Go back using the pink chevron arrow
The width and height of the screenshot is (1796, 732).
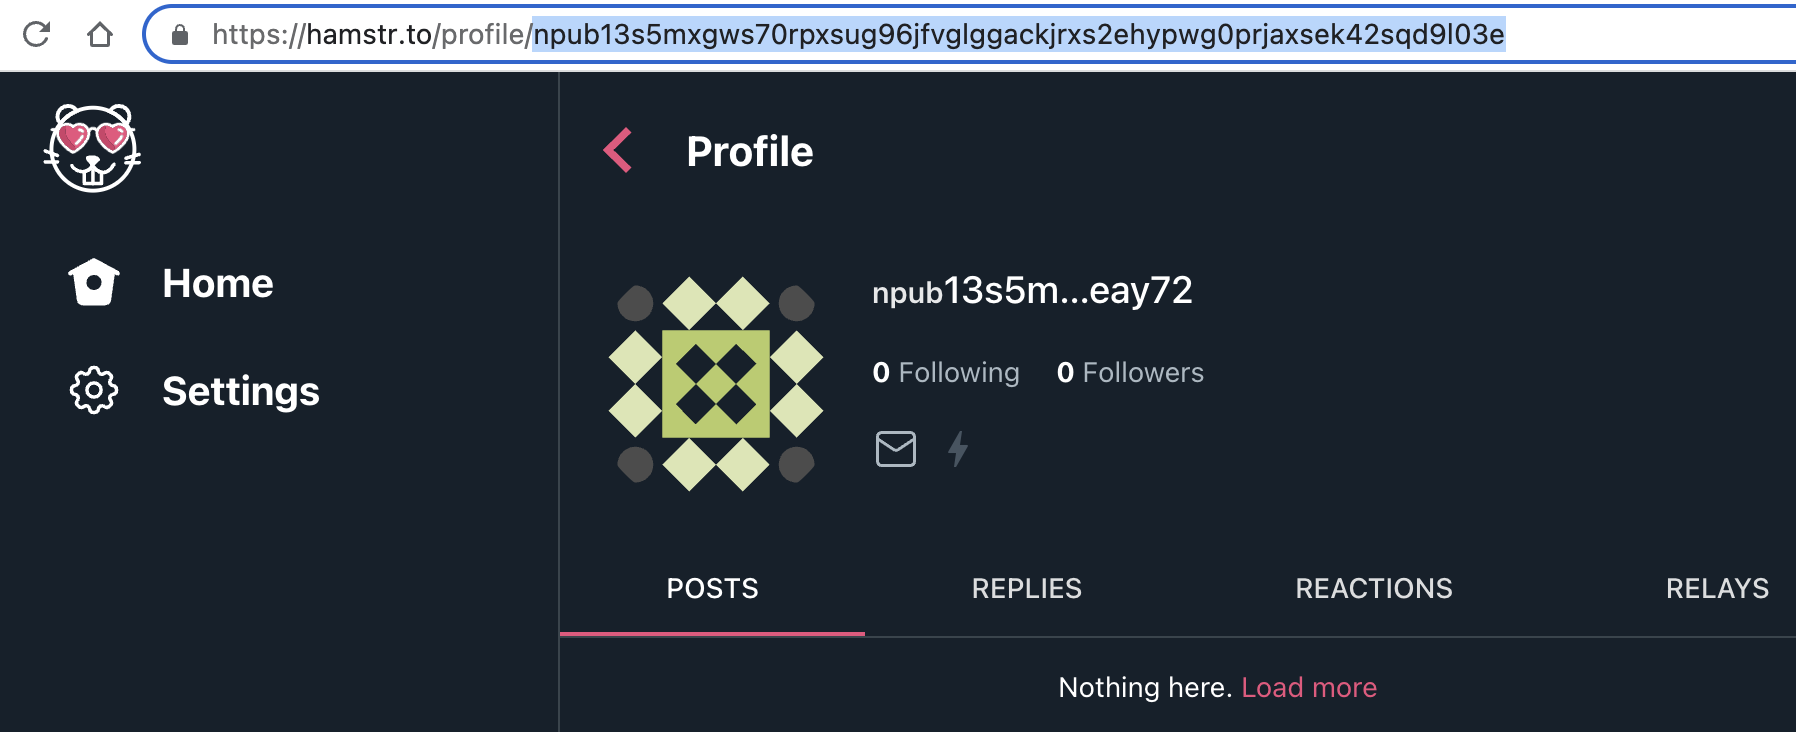point(617,148)
